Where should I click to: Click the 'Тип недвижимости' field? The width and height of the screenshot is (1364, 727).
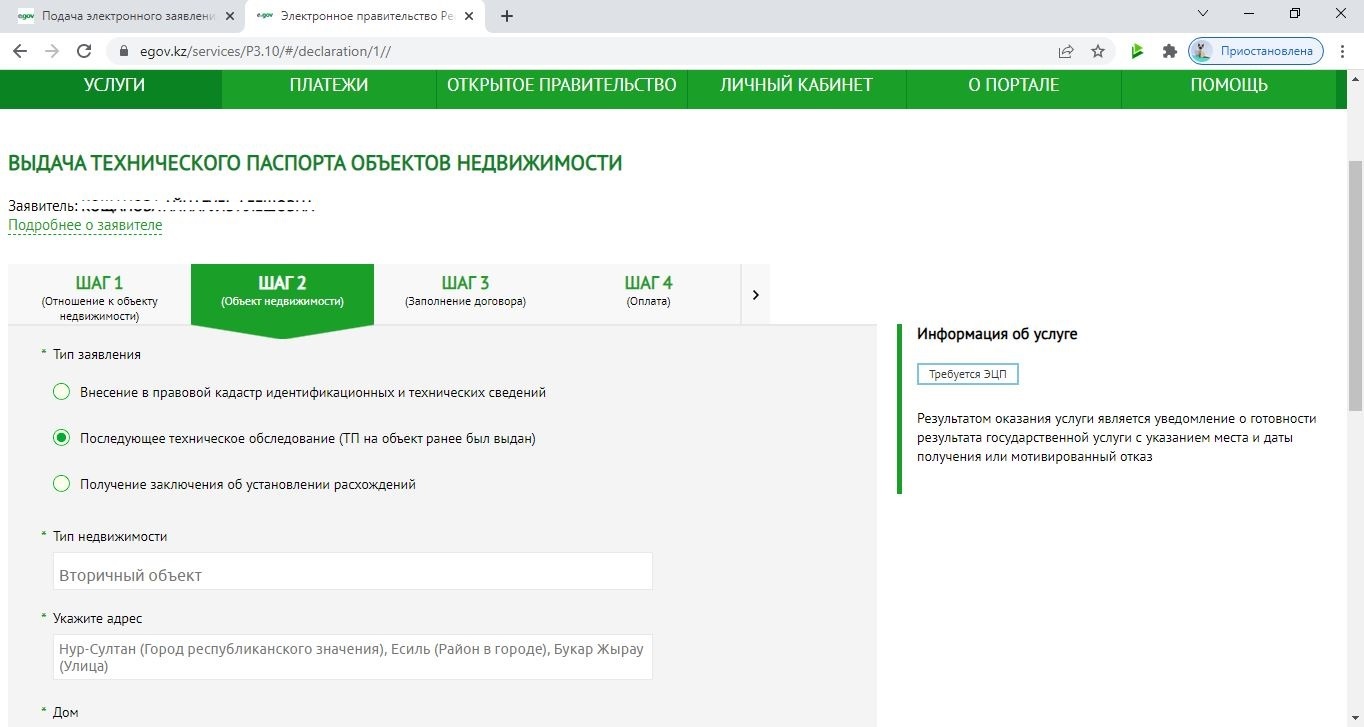point(353,571)
